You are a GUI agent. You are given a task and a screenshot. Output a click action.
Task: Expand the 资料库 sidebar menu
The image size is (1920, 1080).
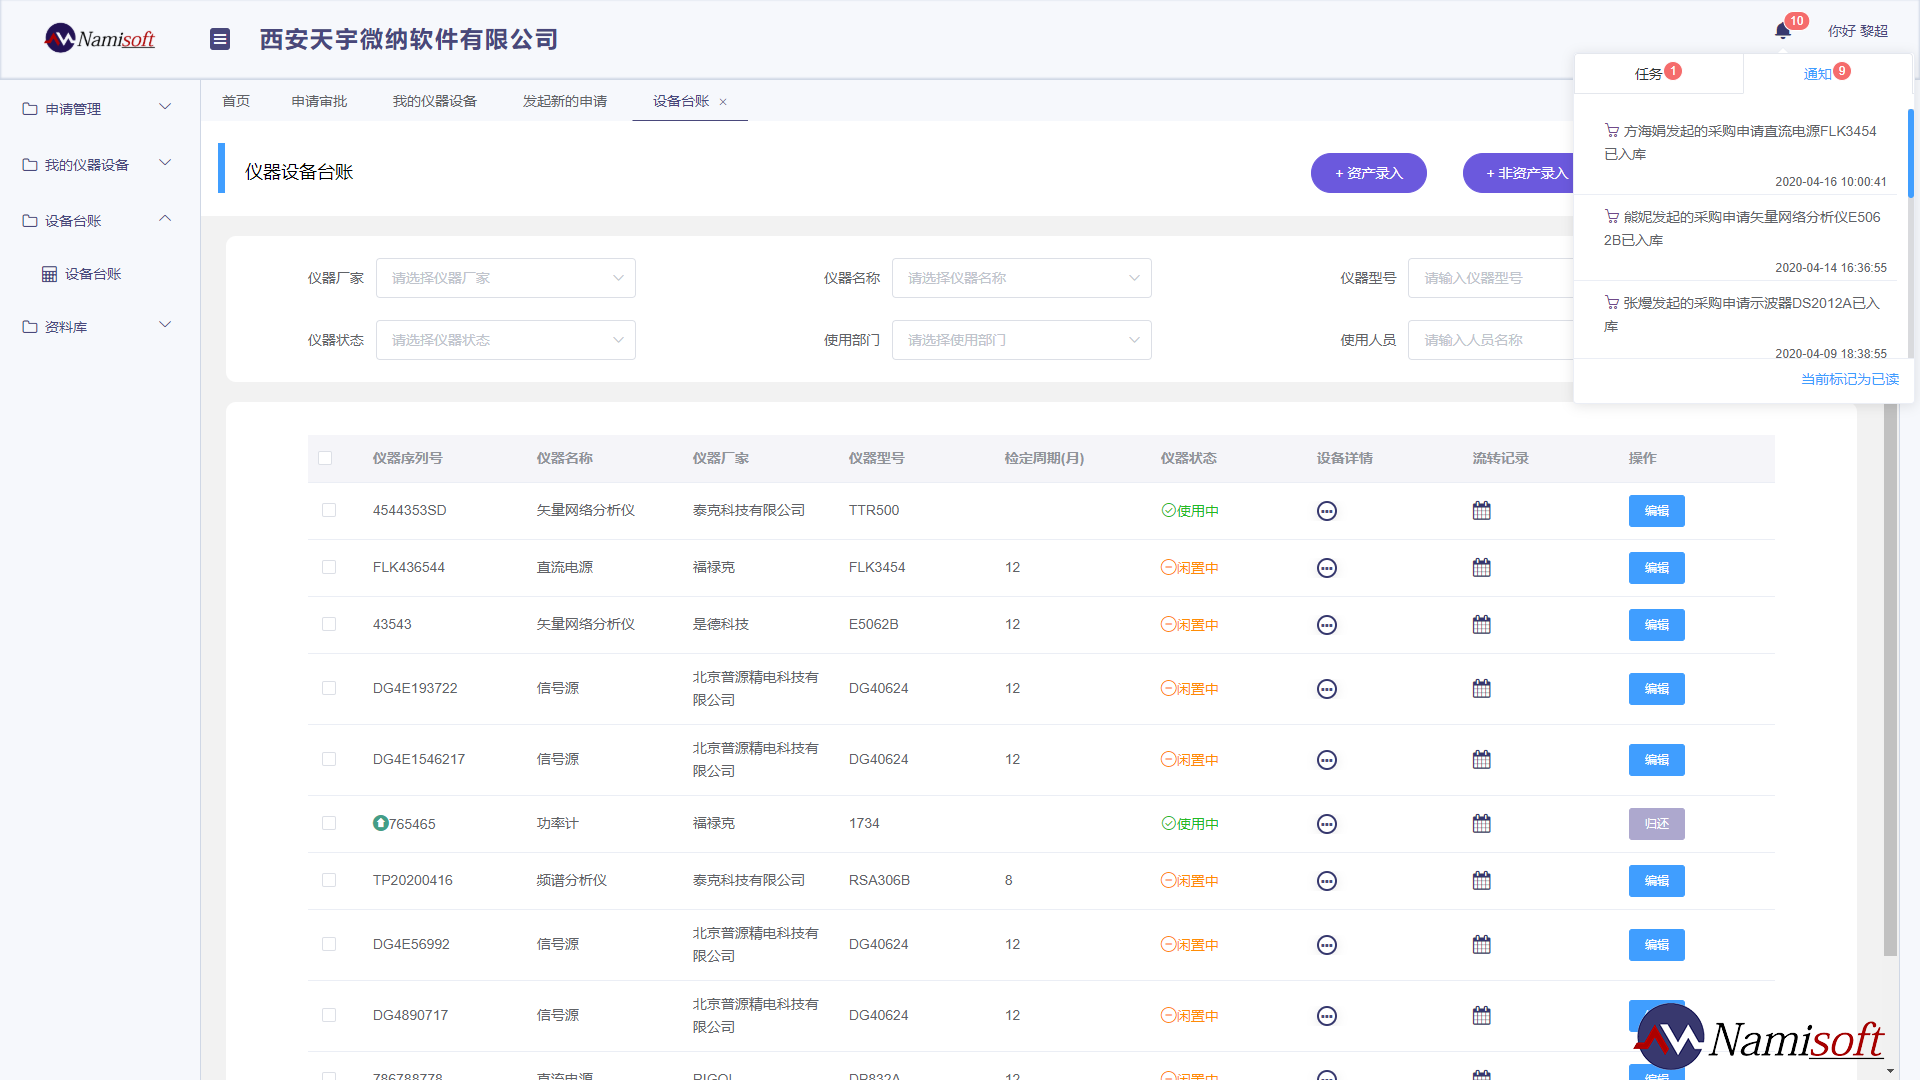pos(100,326)
